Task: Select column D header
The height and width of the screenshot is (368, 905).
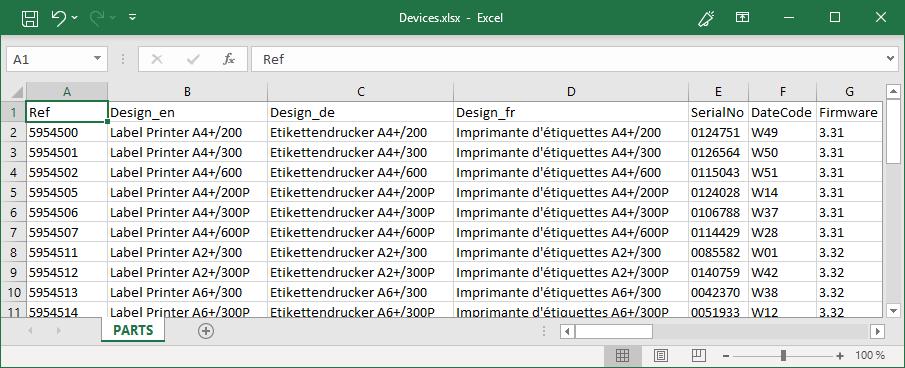Action: point(571,92)
